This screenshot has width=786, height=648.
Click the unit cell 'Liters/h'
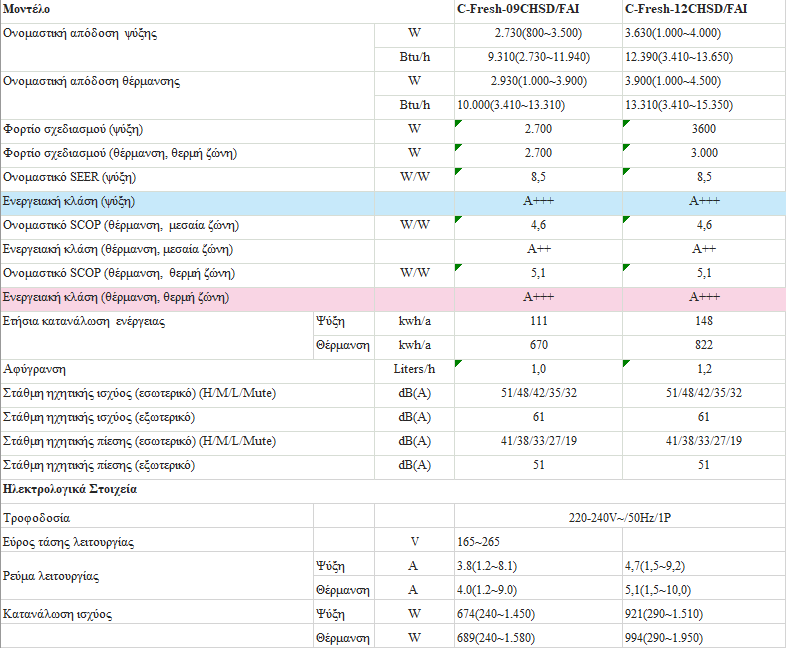pos(414,369)
